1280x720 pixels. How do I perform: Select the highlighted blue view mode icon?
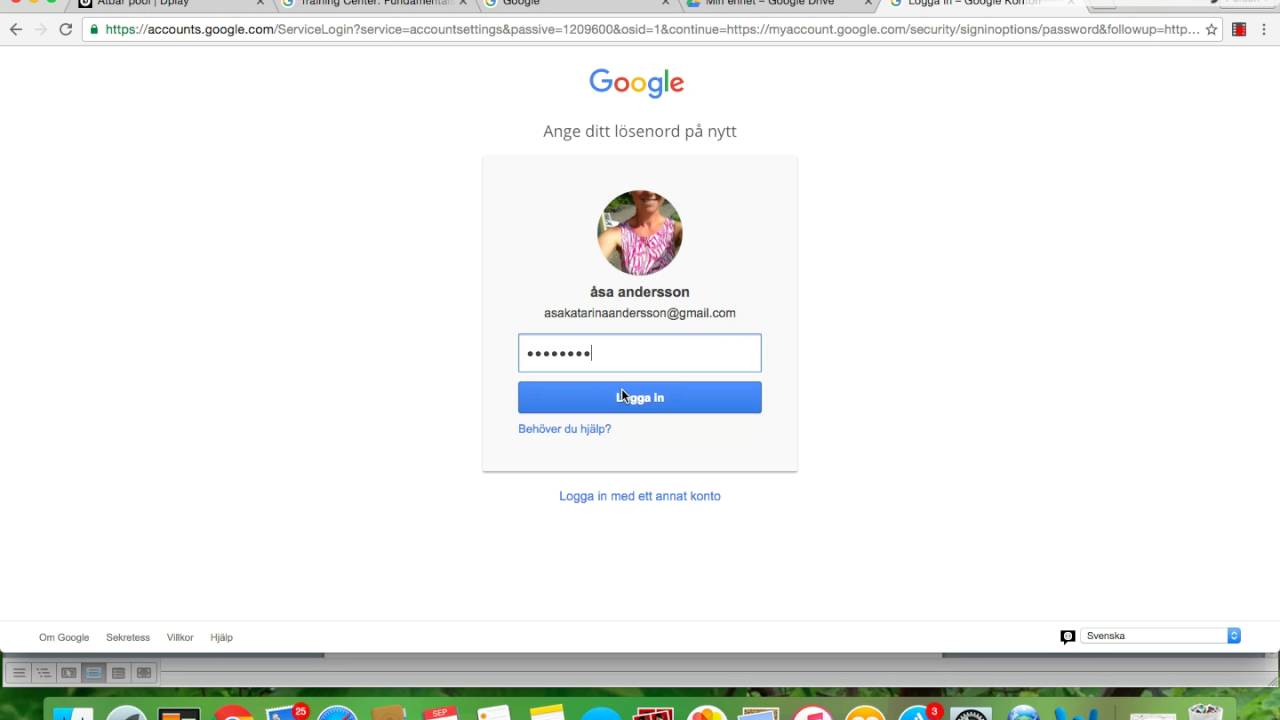(x=93, y=673)
